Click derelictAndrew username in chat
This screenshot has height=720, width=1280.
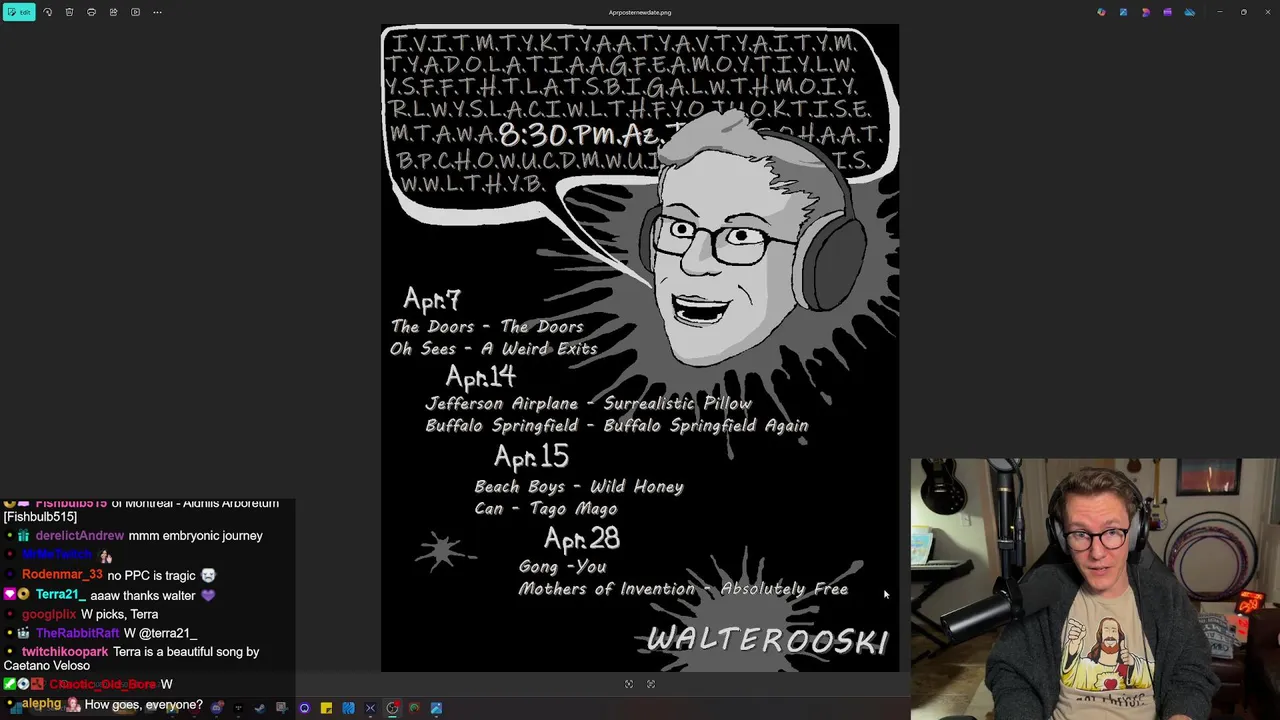[x=79, y=536]
